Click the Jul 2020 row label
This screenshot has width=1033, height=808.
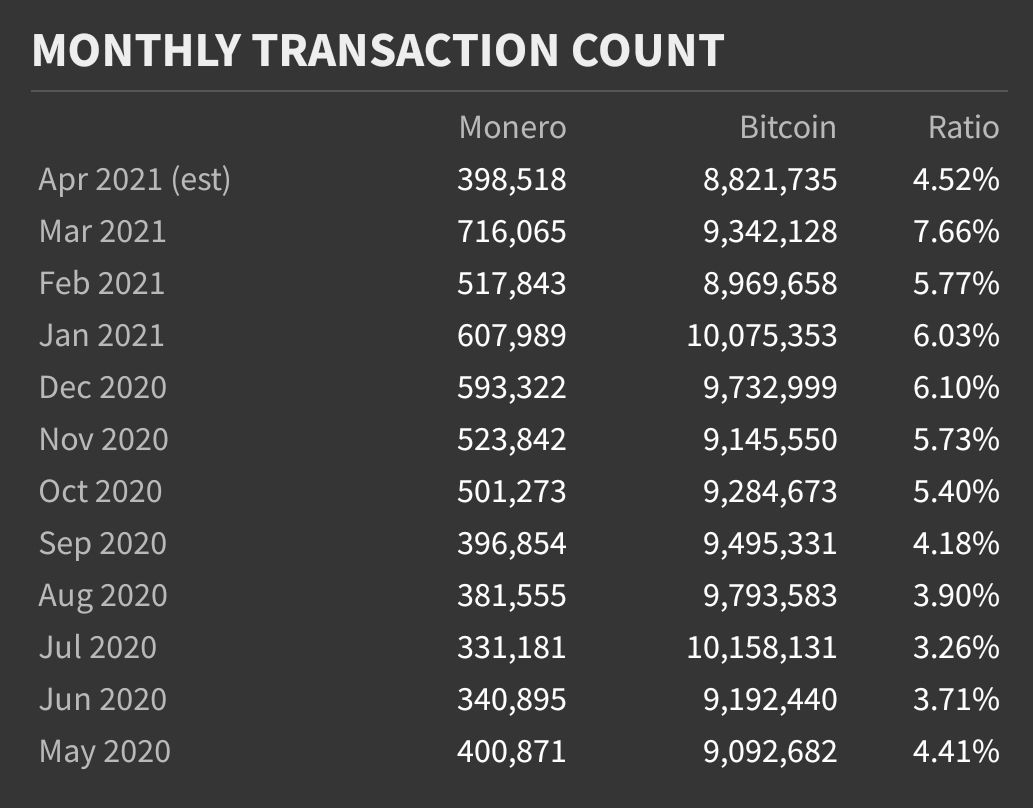[x=98, y=647]
